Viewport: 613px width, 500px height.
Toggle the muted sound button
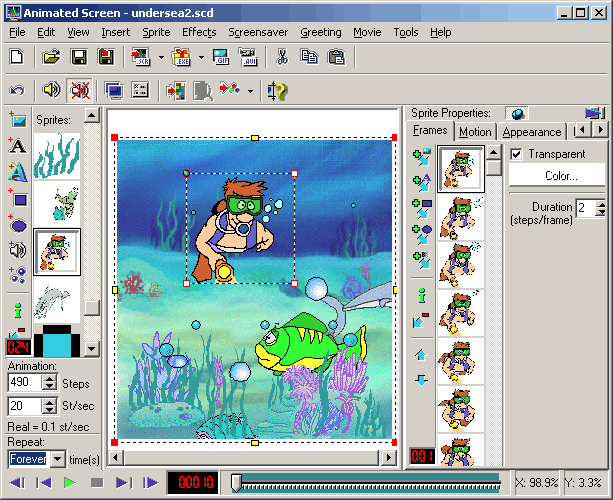79,91
